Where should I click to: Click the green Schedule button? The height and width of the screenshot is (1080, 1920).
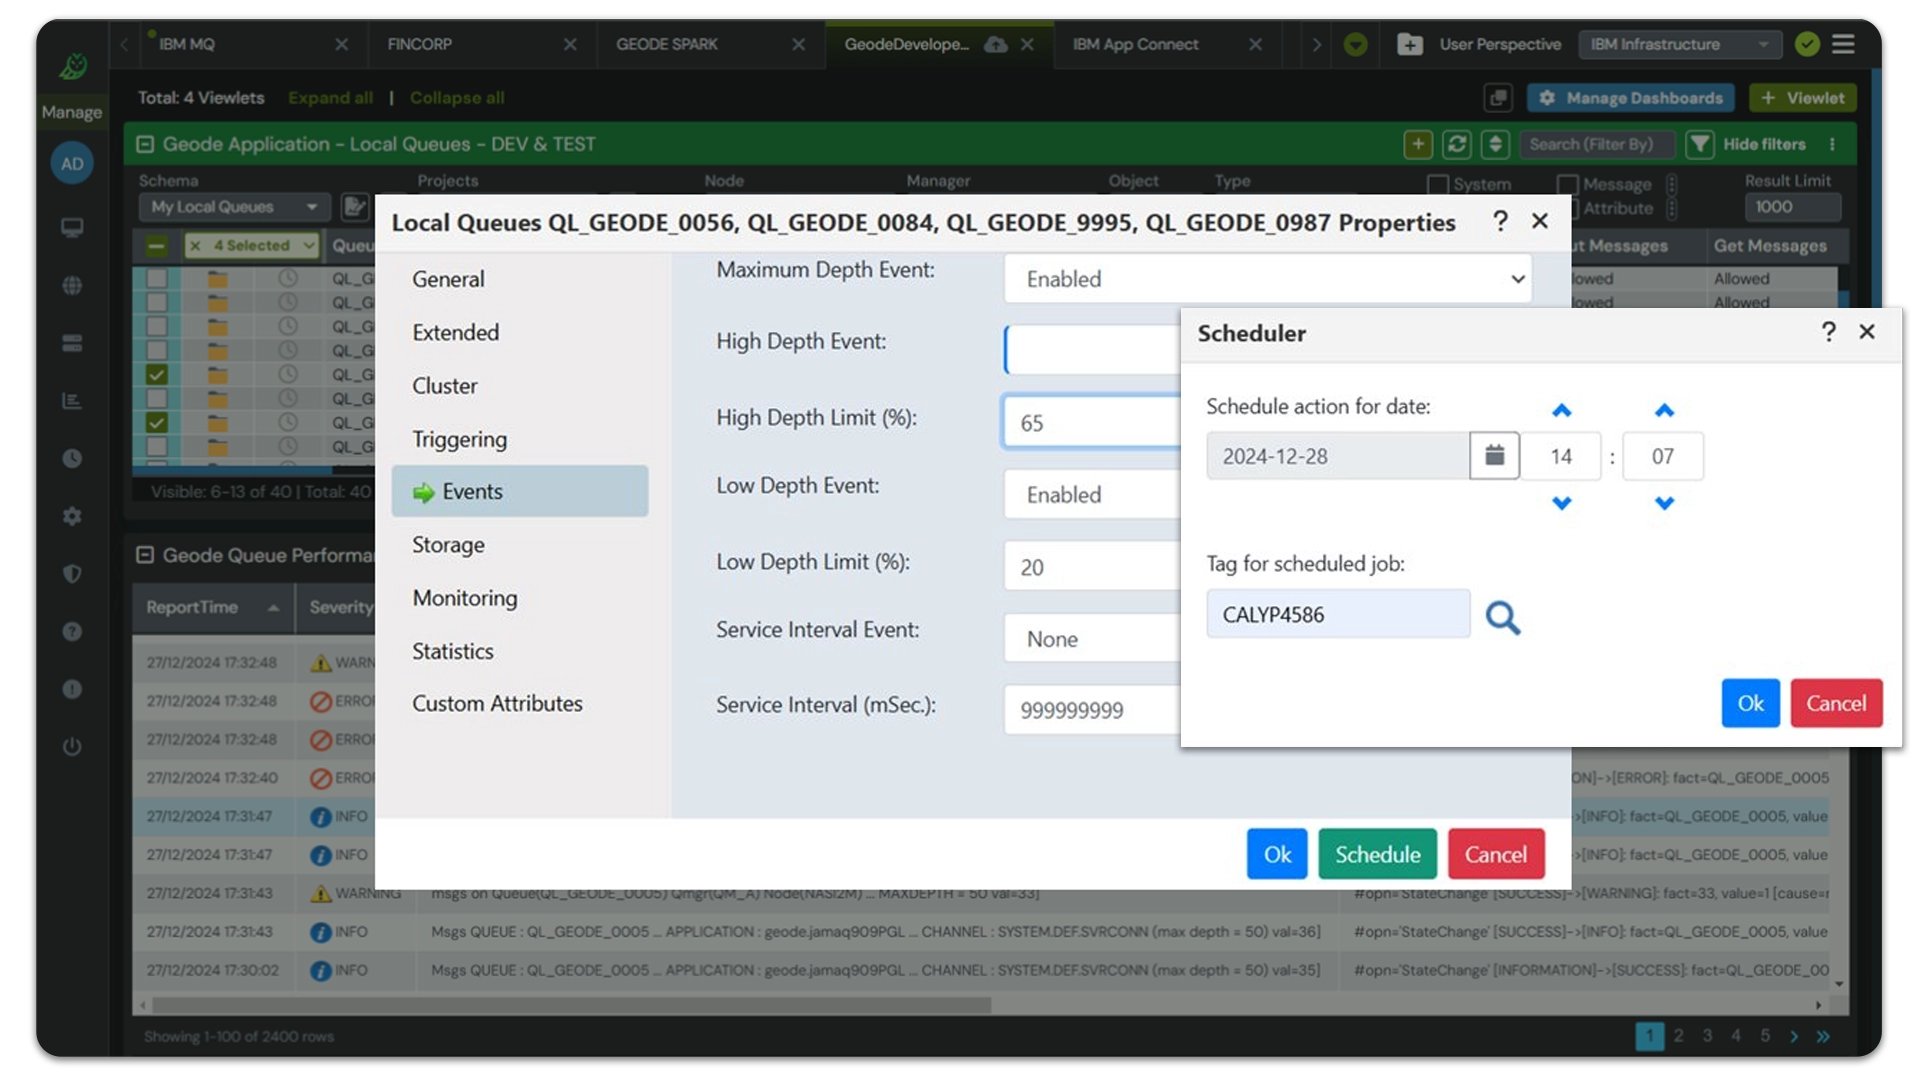1377,854
